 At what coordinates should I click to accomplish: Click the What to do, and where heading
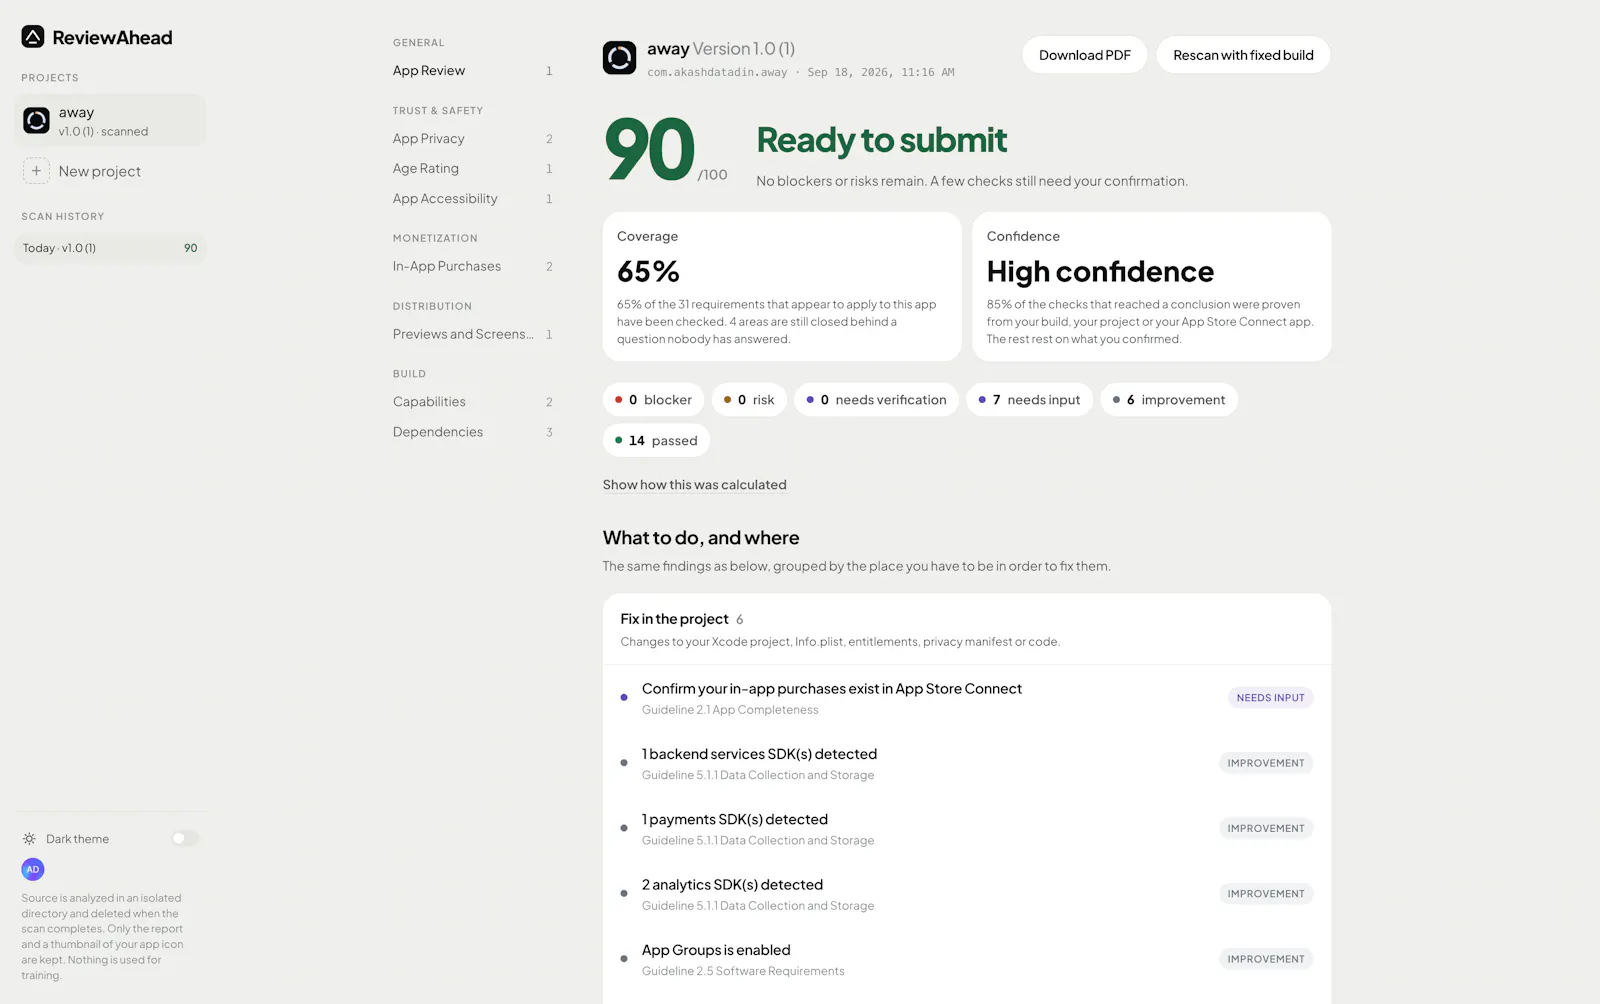(701, 538)
